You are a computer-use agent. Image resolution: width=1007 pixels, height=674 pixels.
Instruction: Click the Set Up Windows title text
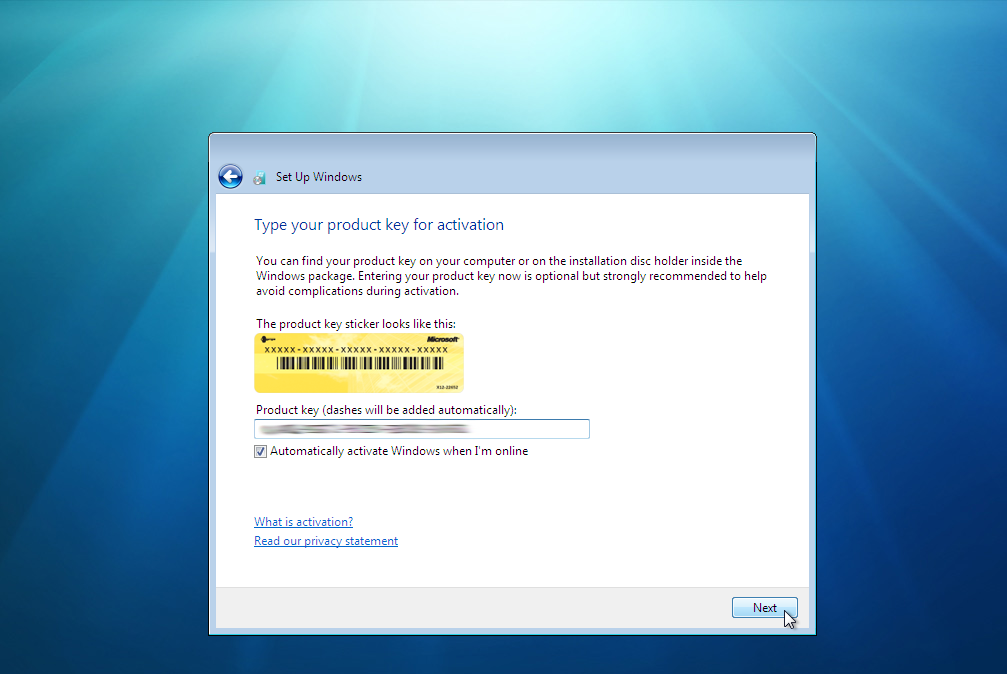coord(319,177)
